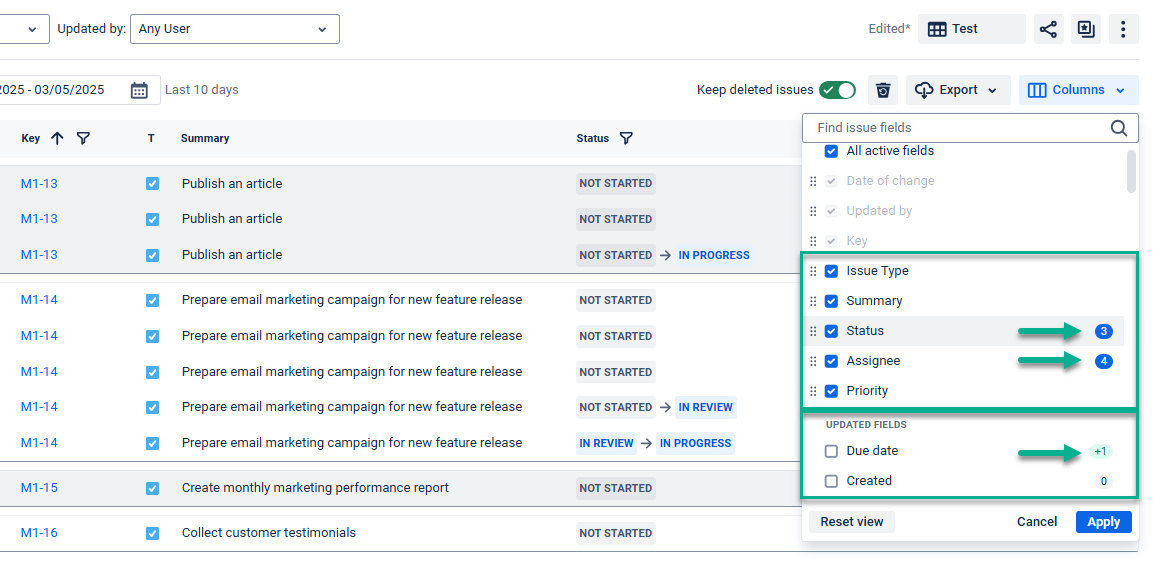Collapse the Columns dropdown panel
This screenshot has height=562, width=1153.
(x=1079, y=90)
